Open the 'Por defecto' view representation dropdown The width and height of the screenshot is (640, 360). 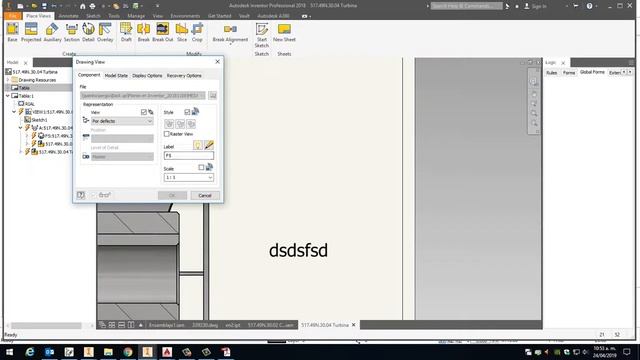[122, 121]
